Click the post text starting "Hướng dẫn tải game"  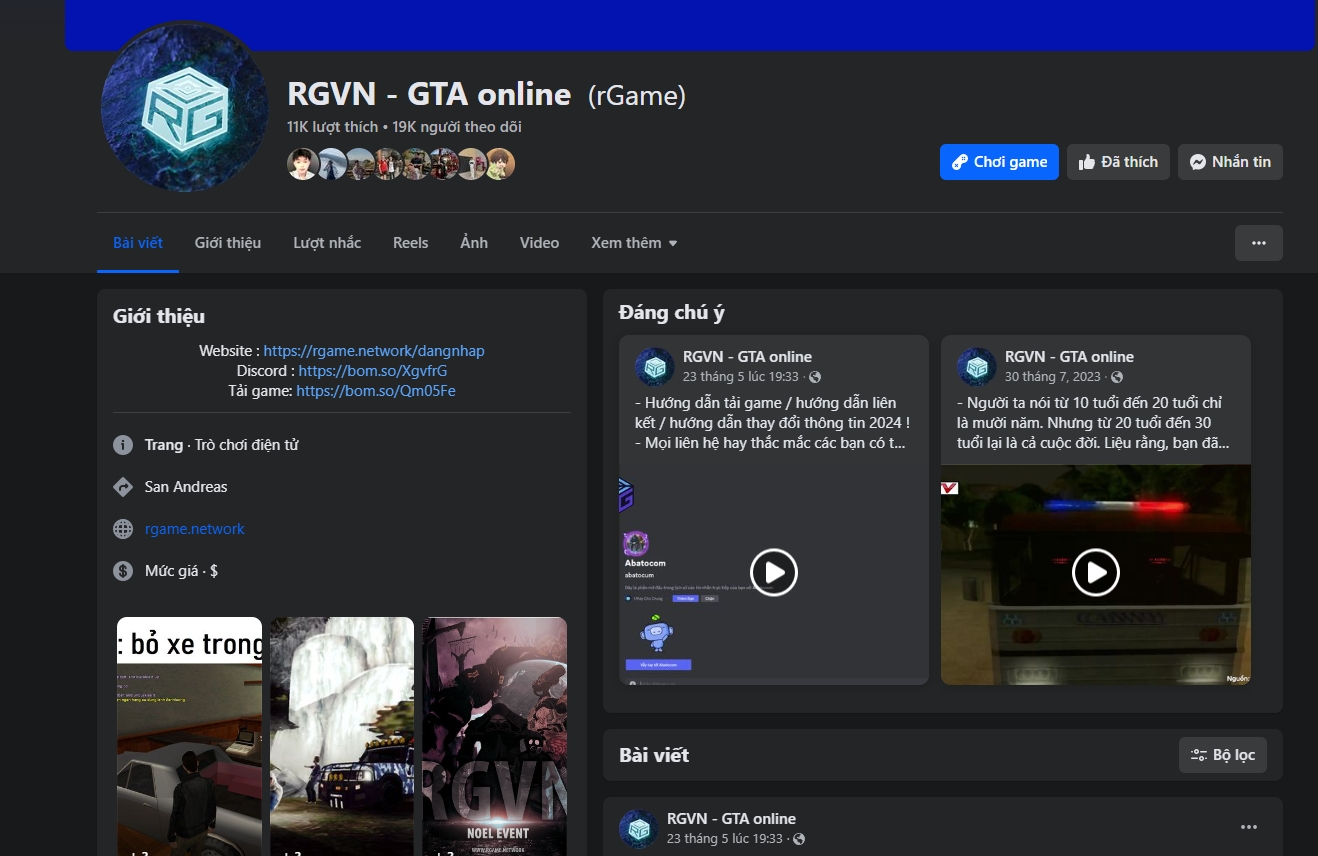[x=774, y=423]
